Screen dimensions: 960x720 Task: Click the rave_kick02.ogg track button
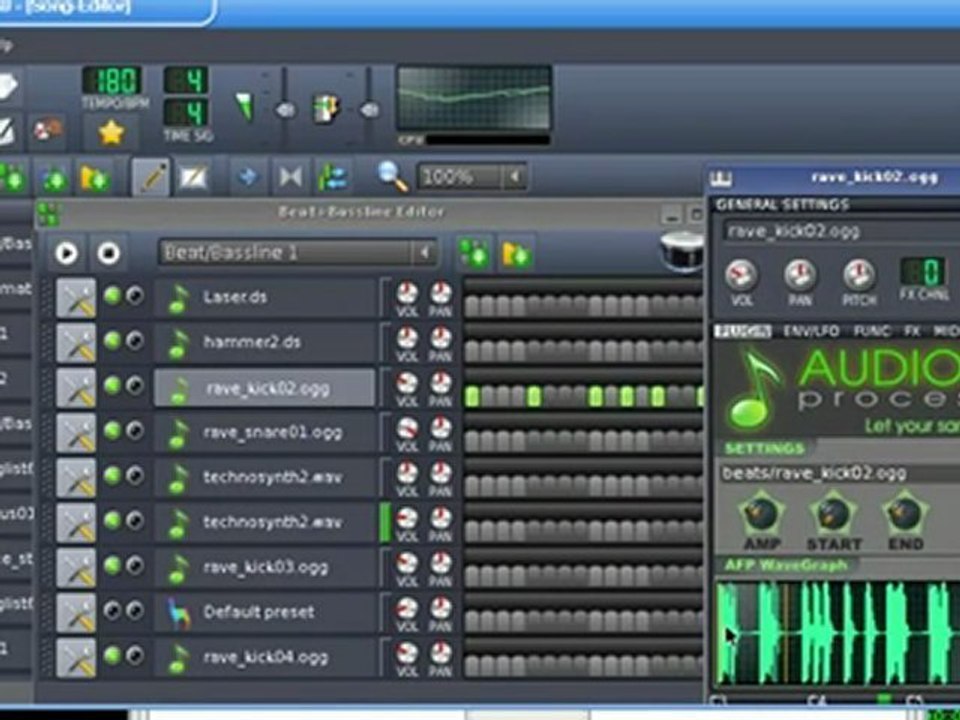264,388
